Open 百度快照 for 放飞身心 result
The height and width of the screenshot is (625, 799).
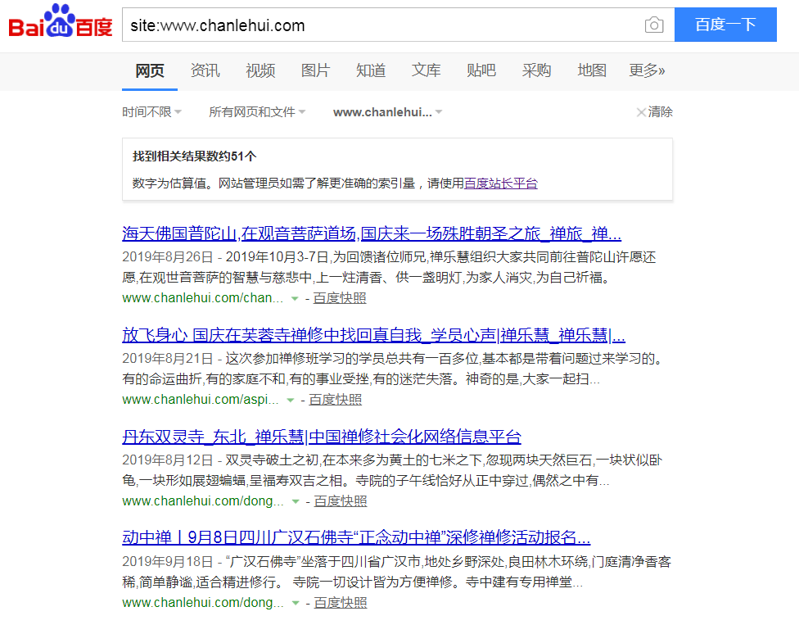335,399
